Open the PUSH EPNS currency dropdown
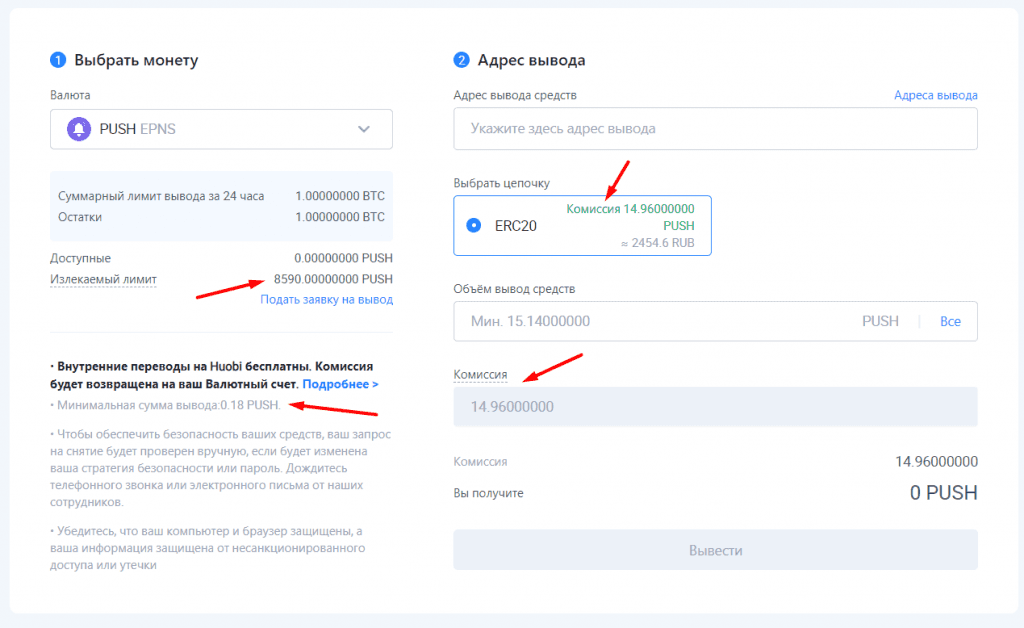This screenshot has height=628, width=1024. point(221,129)
